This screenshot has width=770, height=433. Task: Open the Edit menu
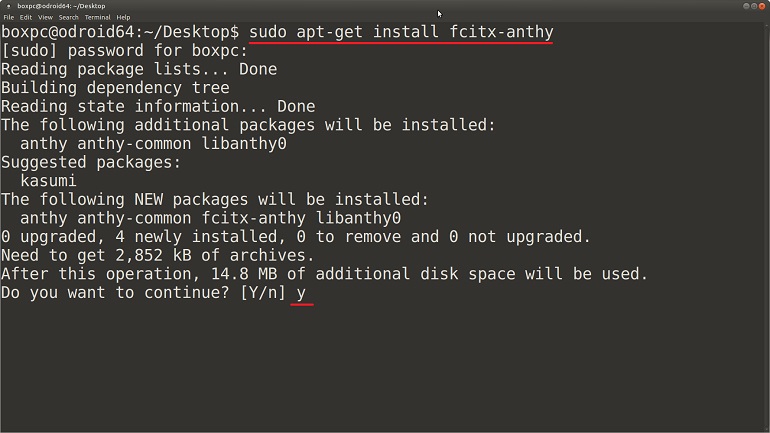26,17
